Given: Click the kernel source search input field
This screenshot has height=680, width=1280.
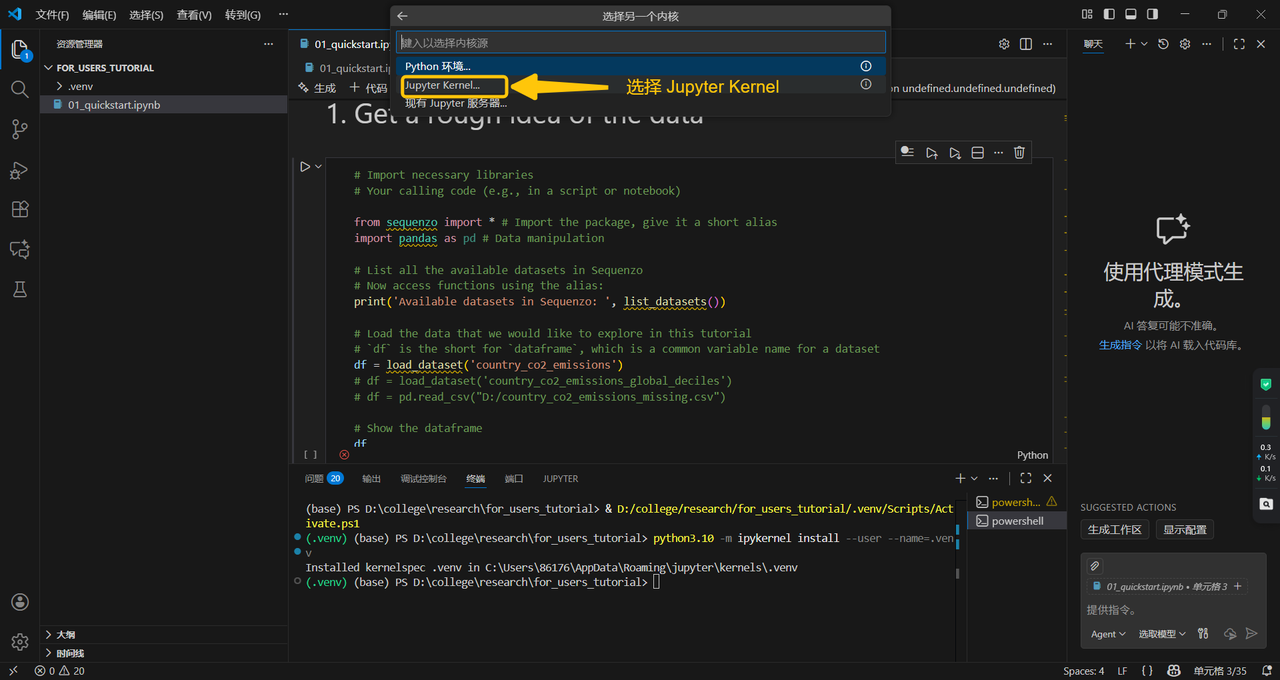Looking at the screenshot, I should (640, 43).
